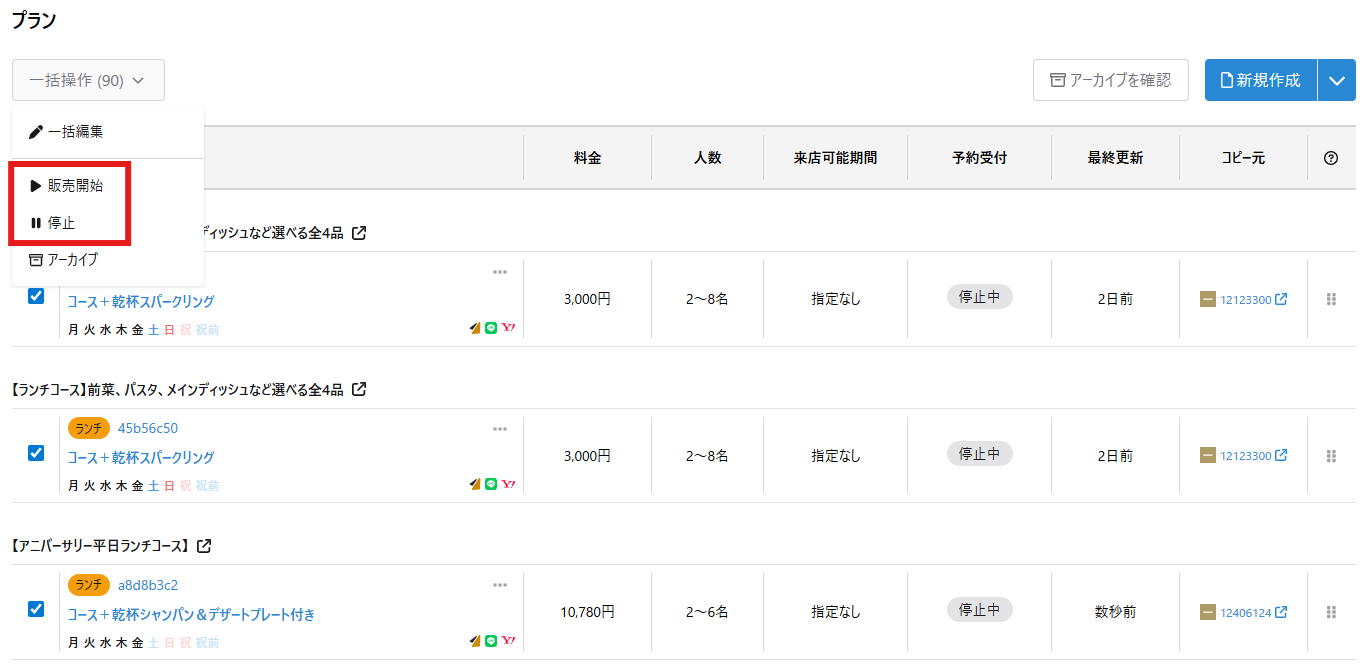Select 販売開始 from the bulk menu
Viewport: 1371px width, 669px height.
pos(66,186)
